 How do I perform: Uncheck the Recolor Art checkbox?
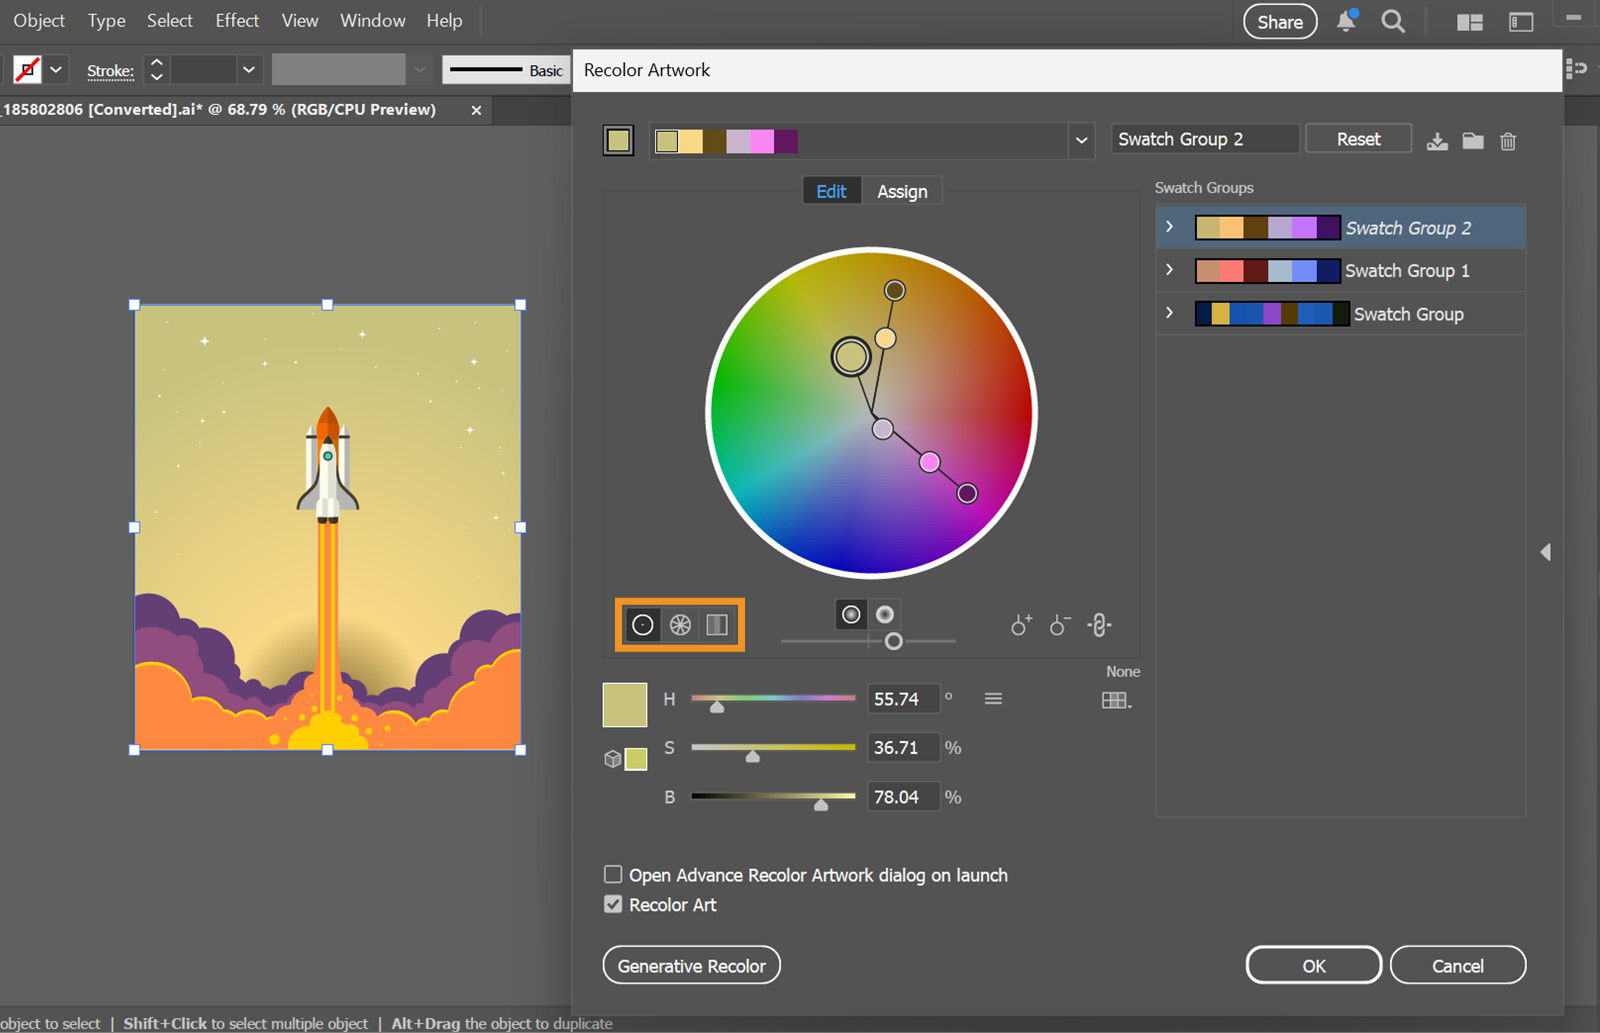(x=613, y=904)
